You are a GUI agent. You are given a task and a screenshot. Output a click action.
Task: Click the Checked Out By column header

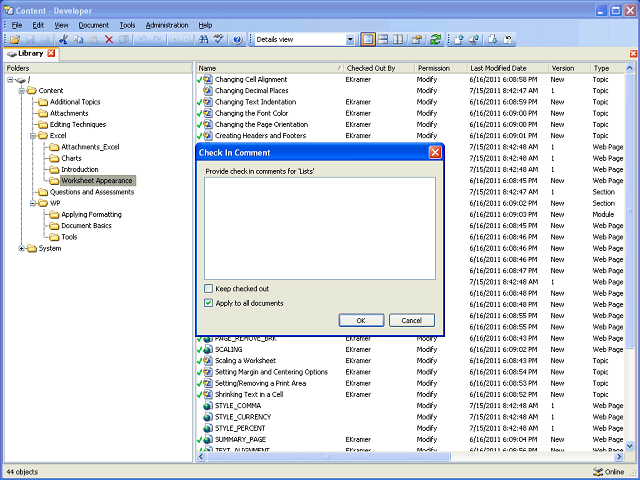(x=379, y=68)
